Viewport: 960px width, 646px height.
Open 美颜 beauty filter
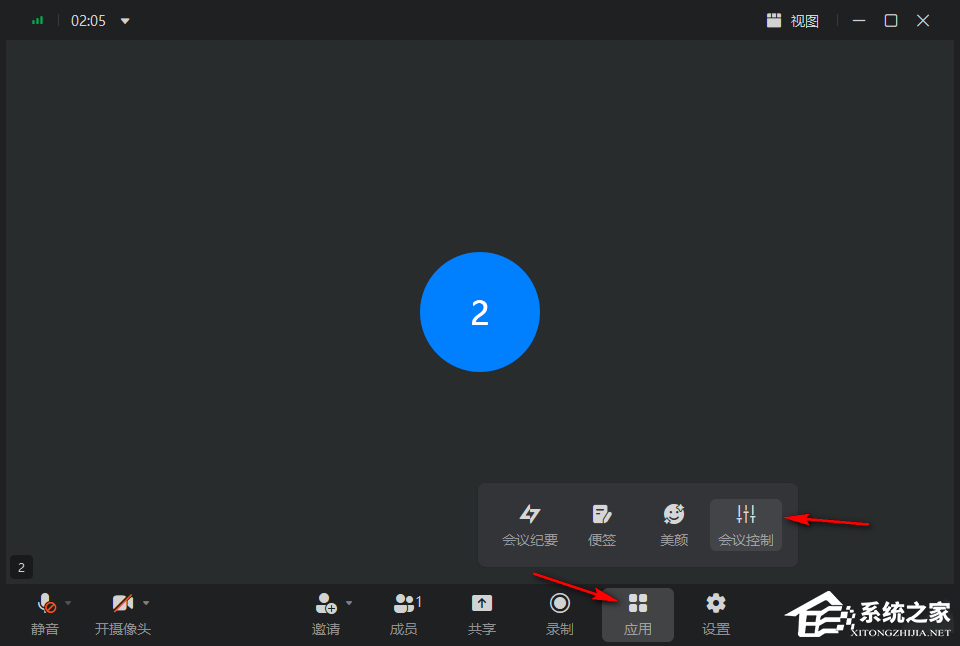tap(674, 525)
